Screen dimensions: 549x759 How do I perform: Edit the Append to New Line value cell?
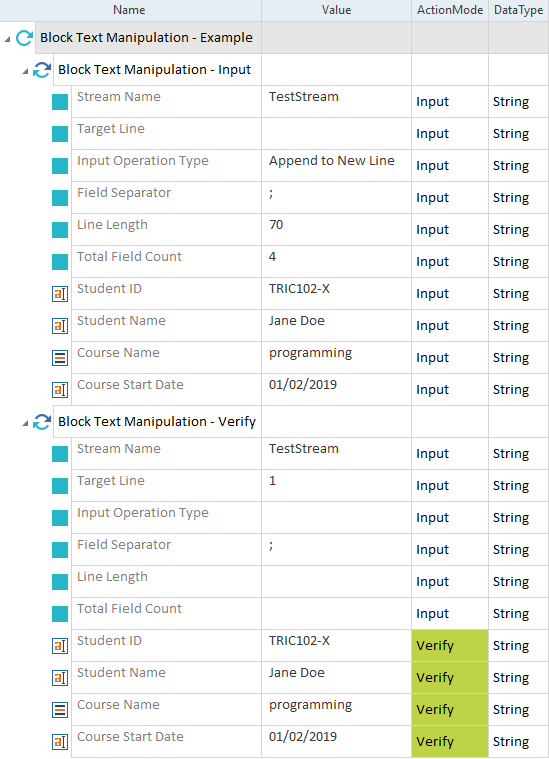(x=336, y=166)
